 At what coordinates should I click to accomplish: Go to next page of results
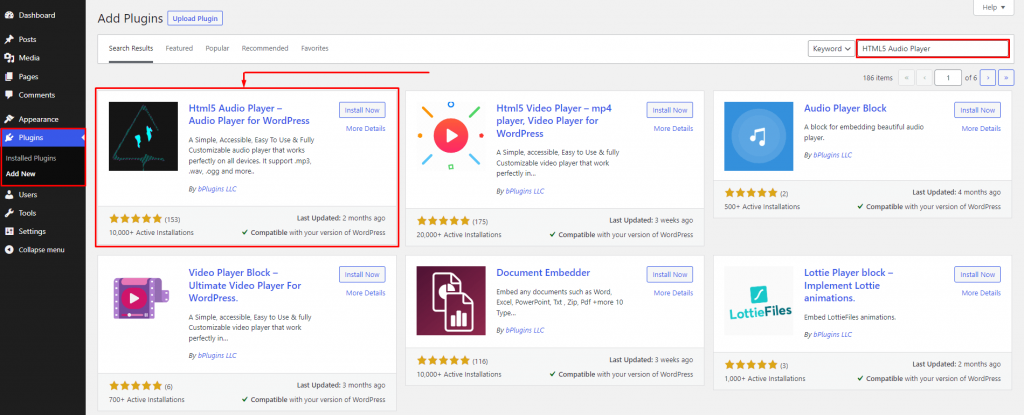[x=988, y=78]
